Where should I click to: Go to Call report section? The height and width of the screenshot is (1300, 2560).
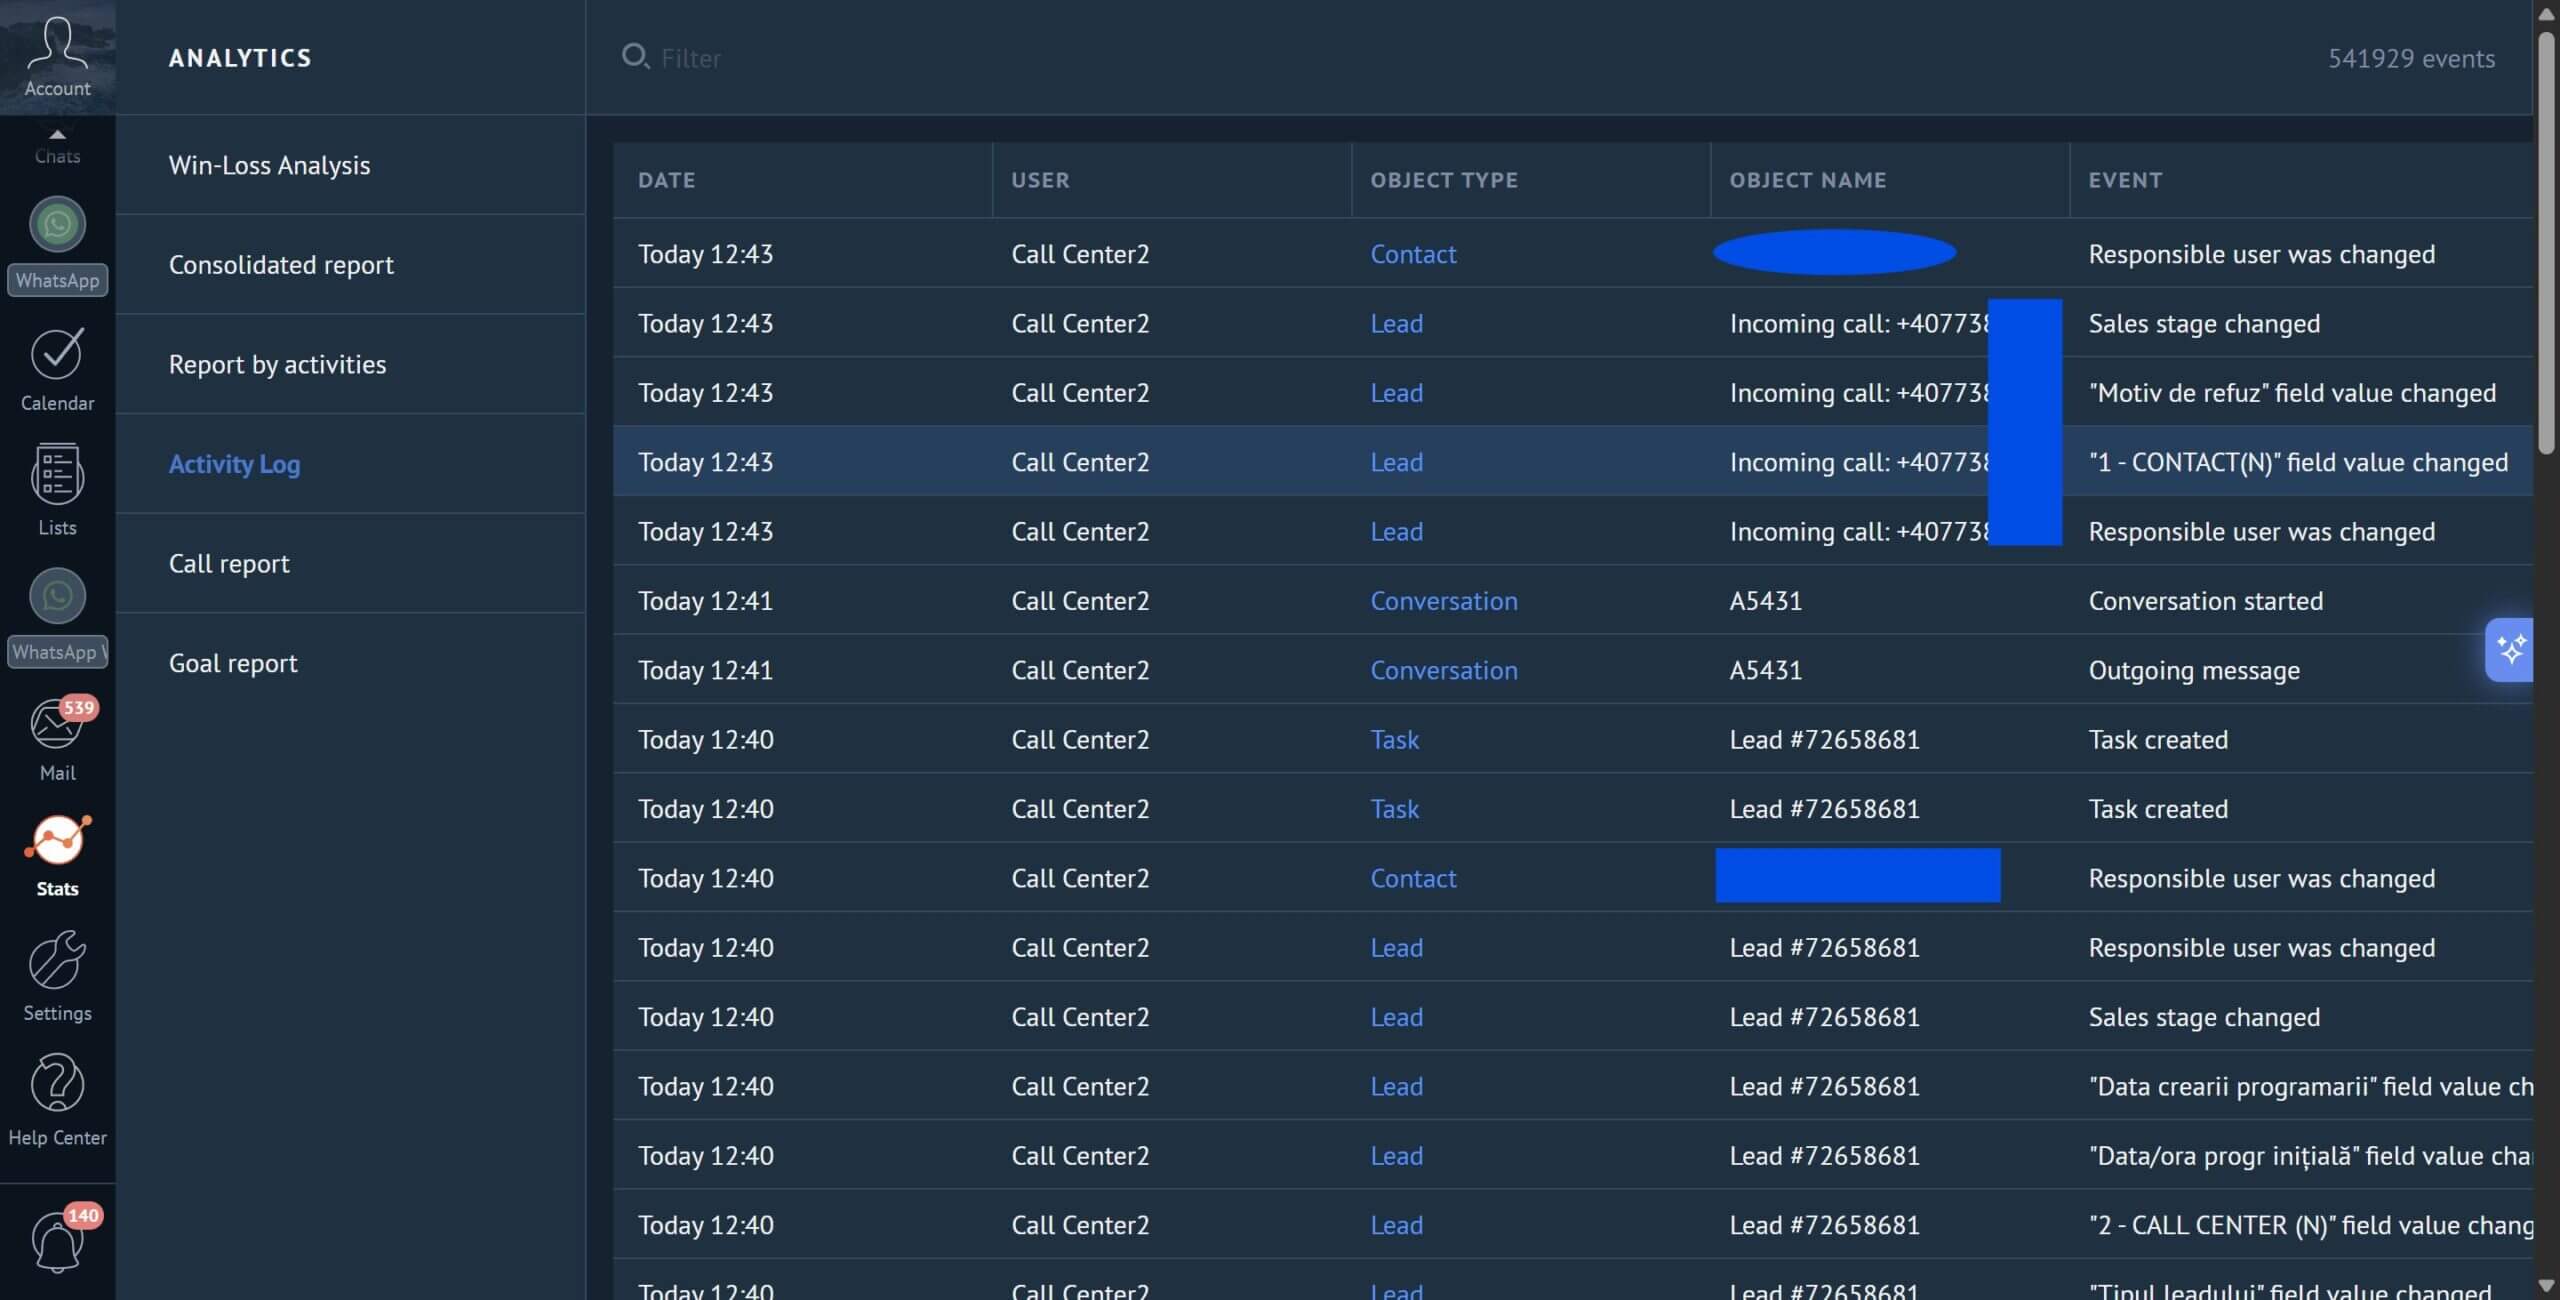click(229, 564)
